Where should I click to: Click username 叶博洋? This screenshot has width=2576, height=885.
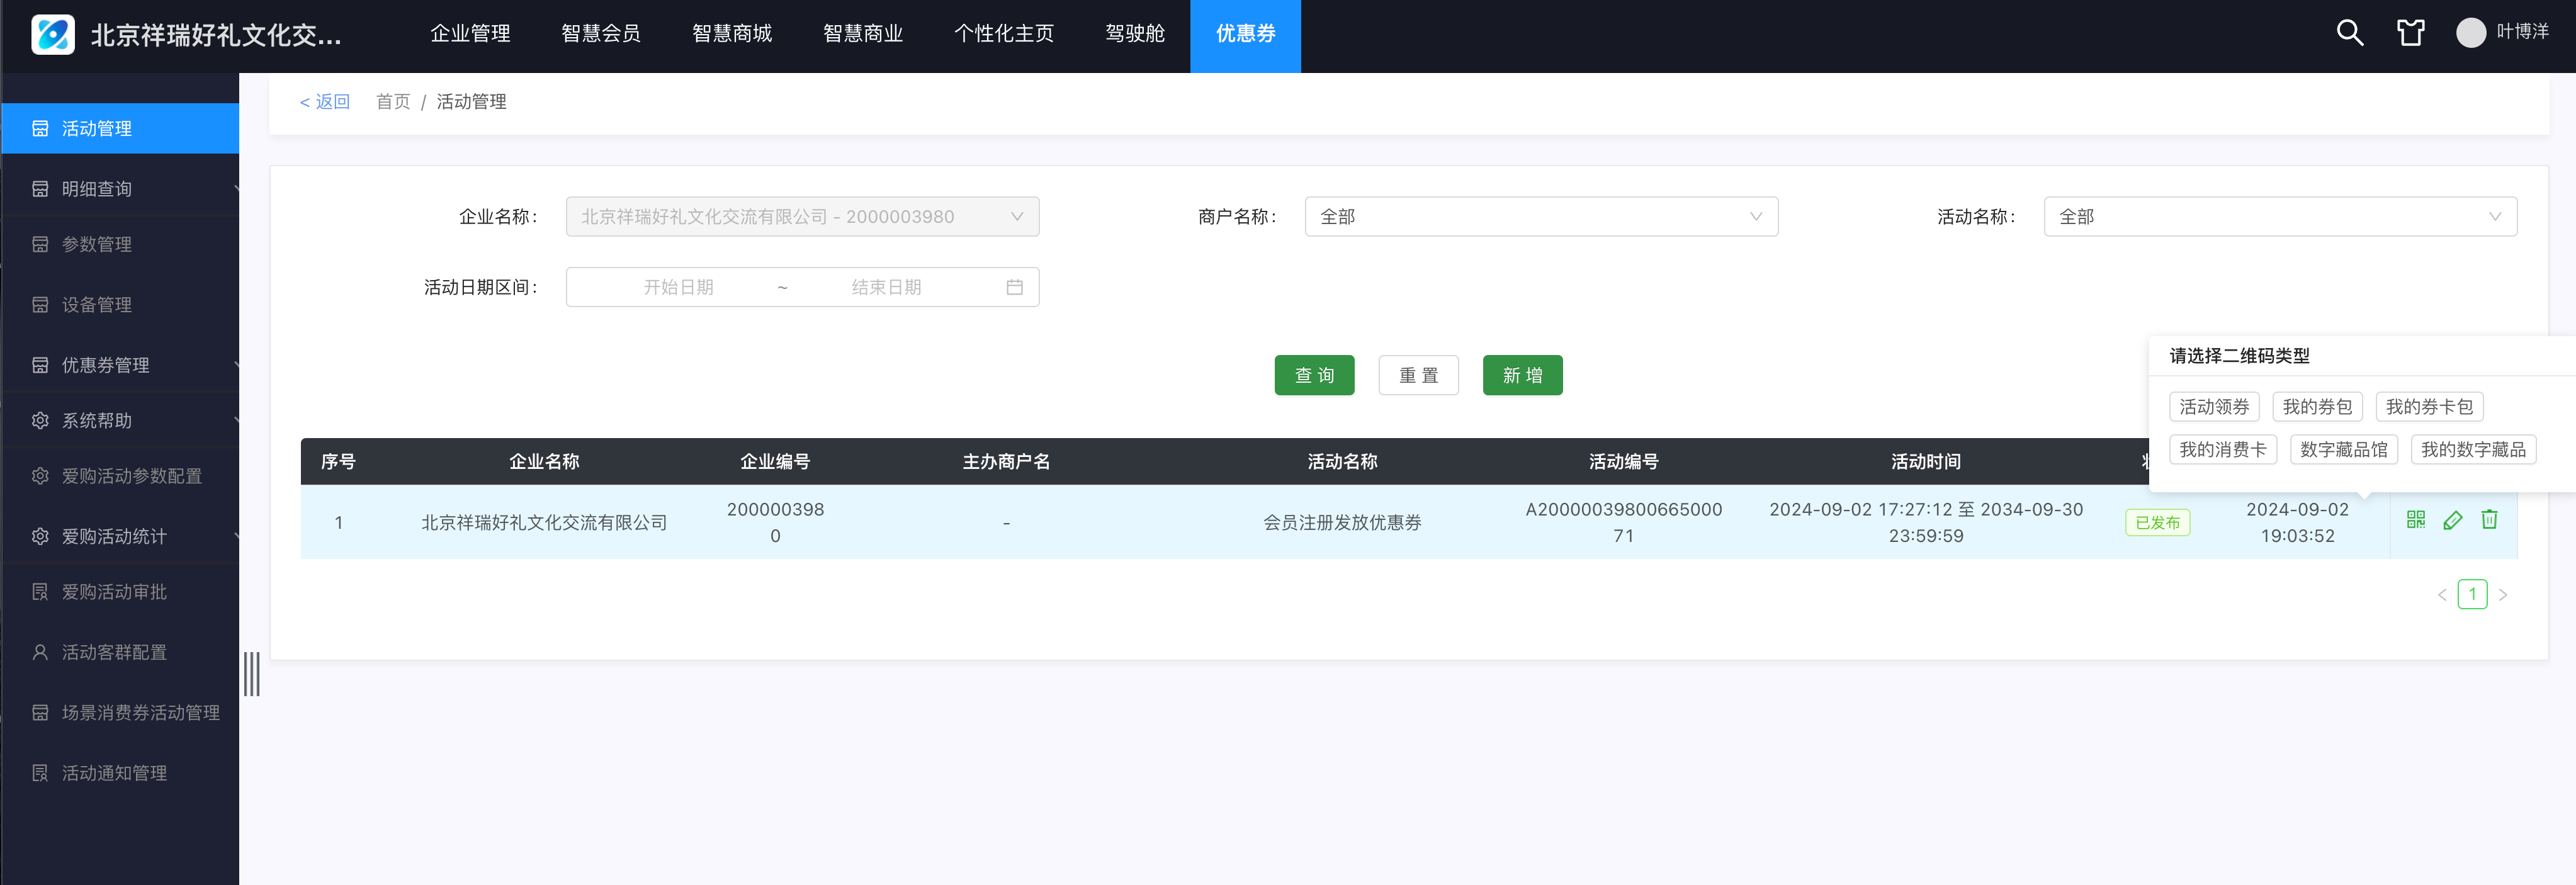pyautogui.click(x=2522, y=32)
